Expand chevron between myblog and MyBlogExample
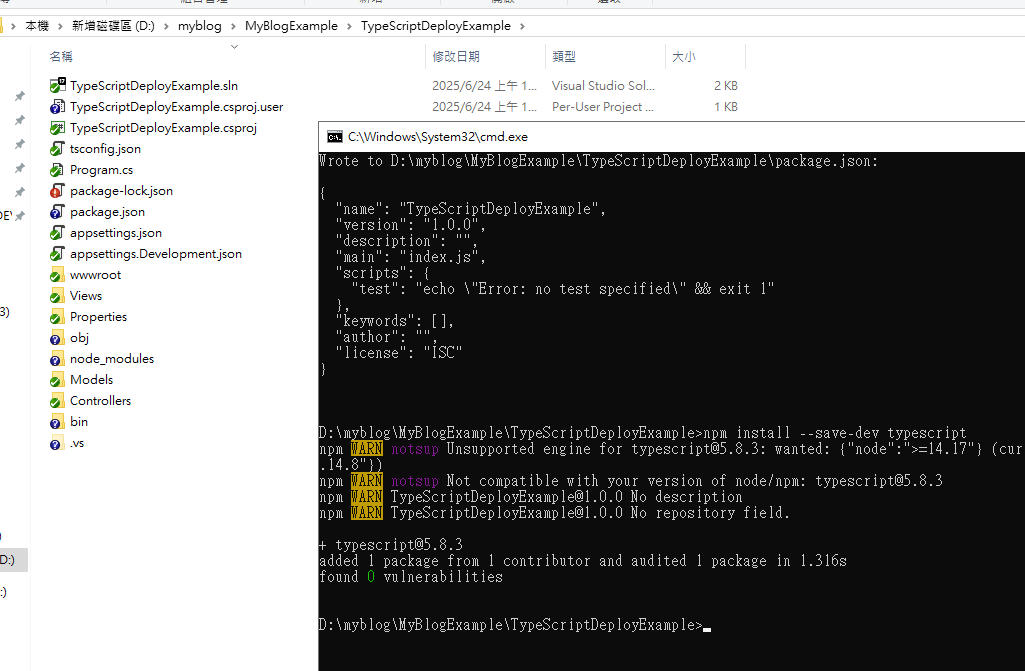Viewport: 1025px width, 671px height. [233, 26]
